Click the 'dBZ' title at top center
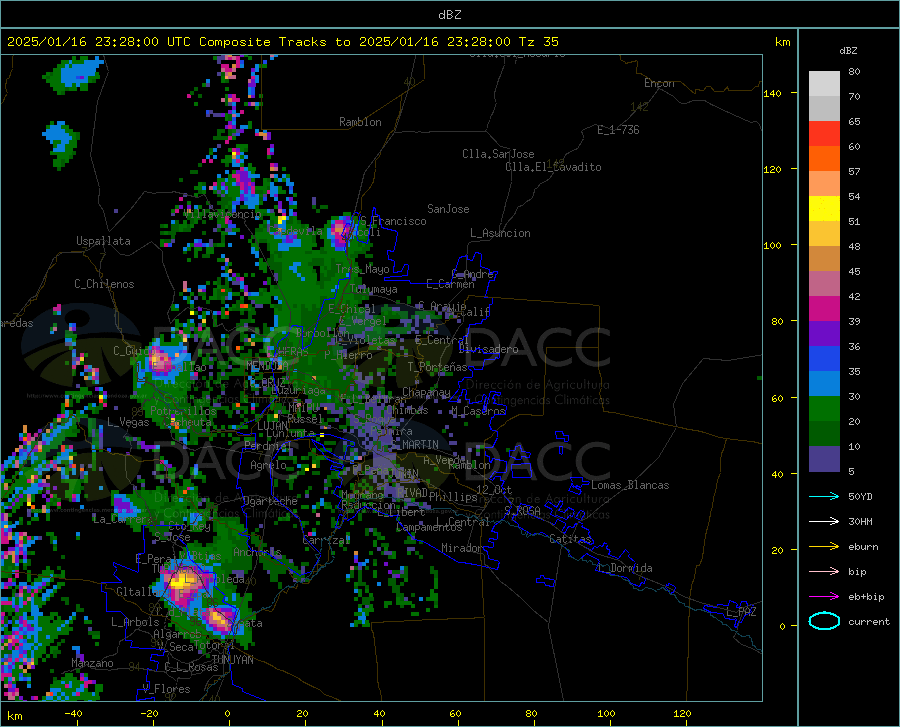This screenshot has height=727, width=900. pos(449,15)
